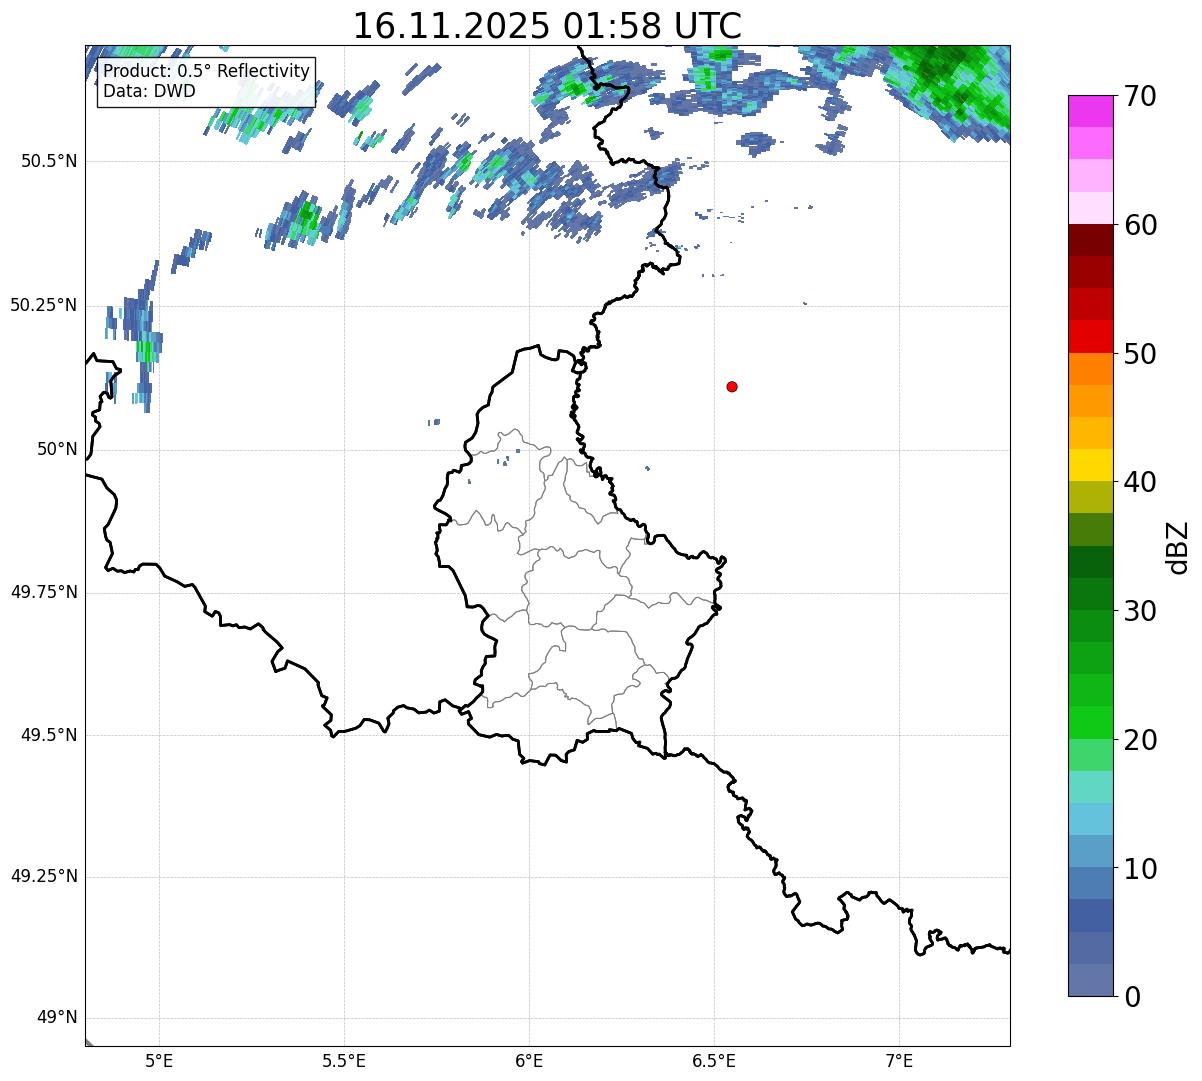Click the colorbar value 30

(1140, 611)
